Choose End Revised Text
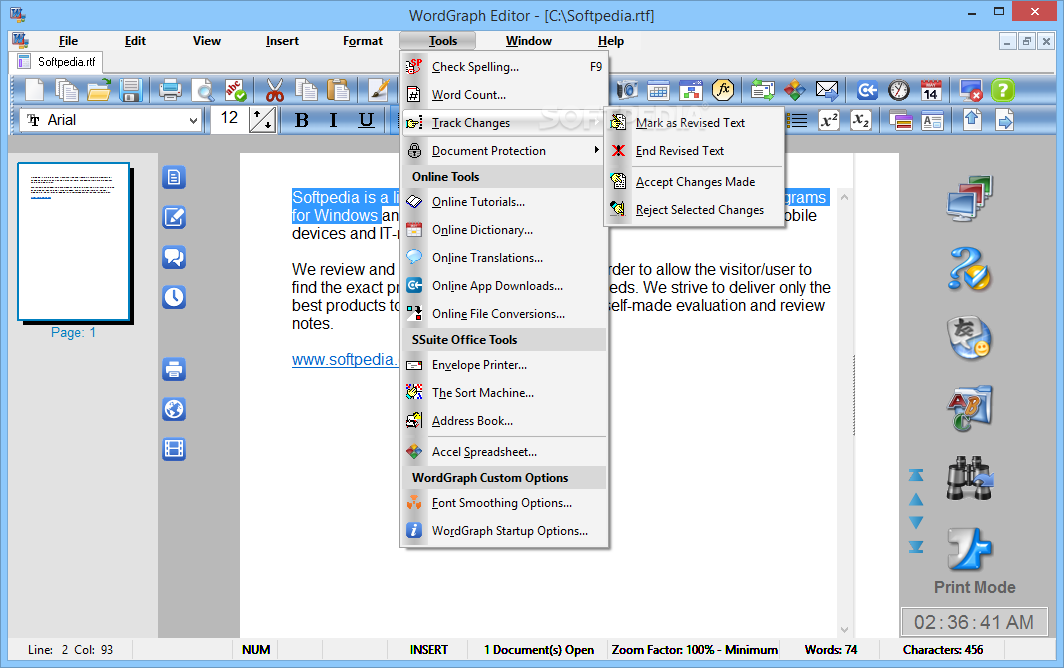1064x668 pixels. pyautogui.click(x=694, y=151)
